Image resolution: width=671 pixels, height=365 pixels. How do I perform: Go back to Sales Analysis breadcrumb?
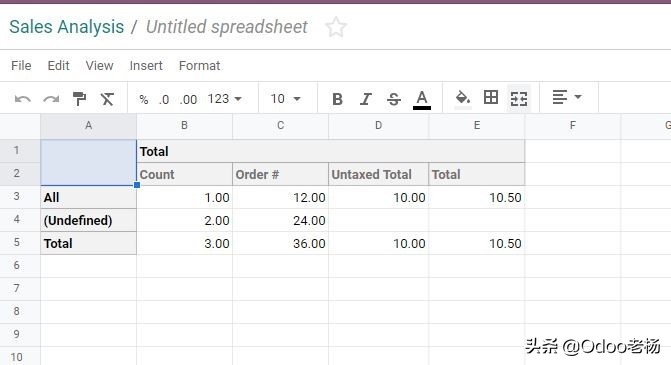coord(67,27)
